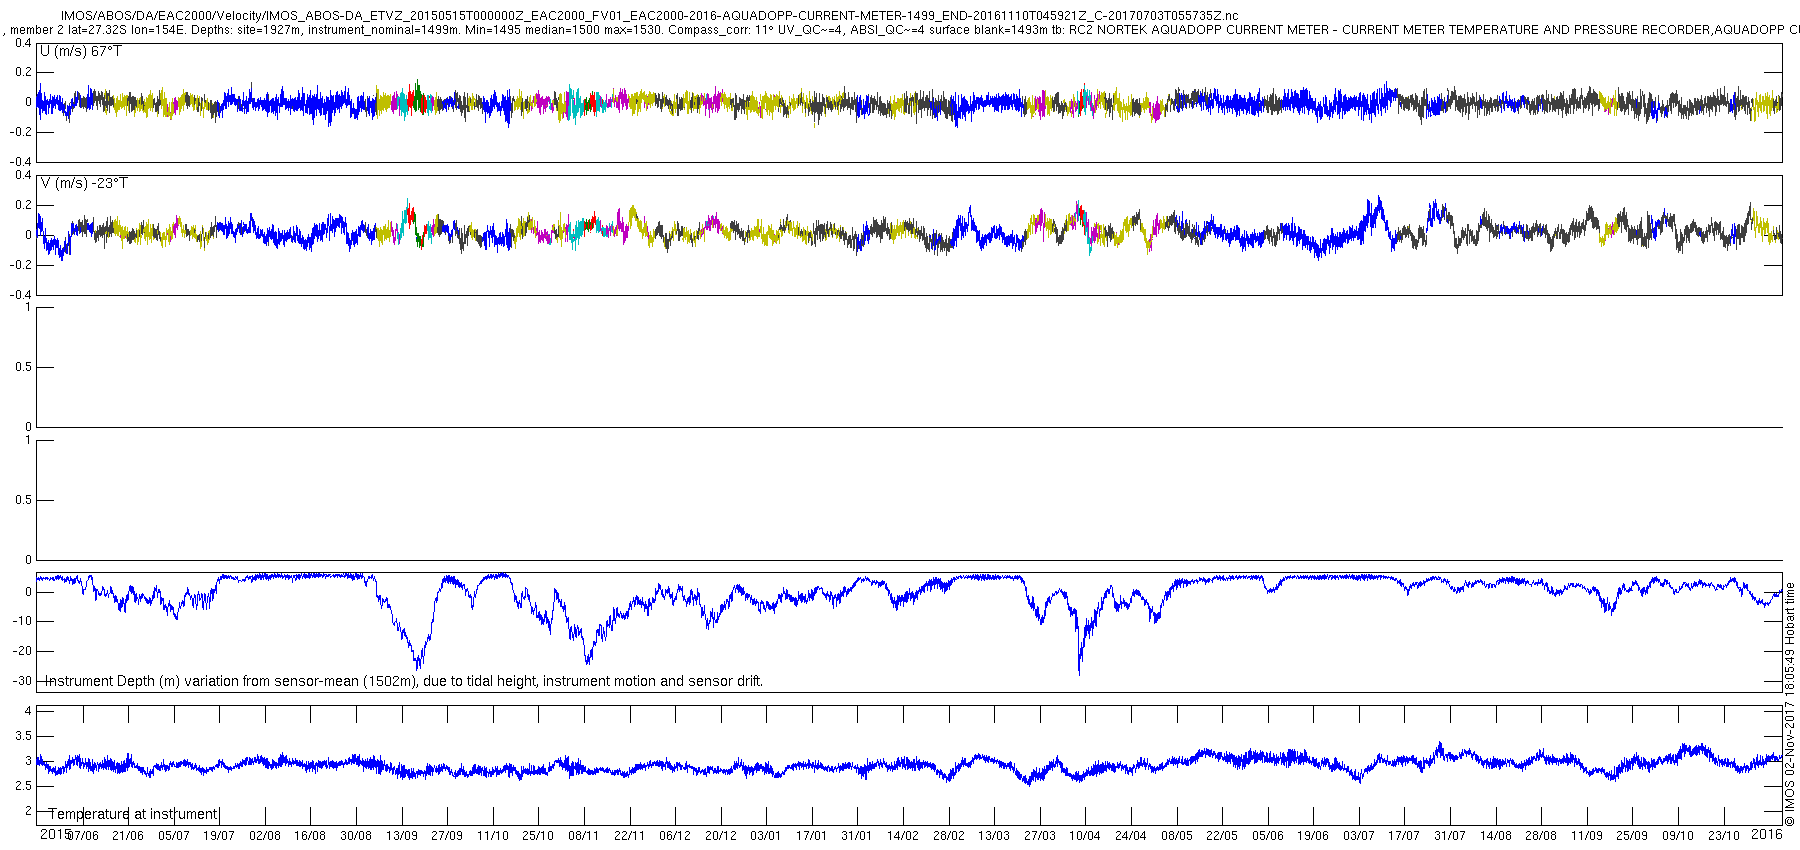1800x850 pixels.
Task: Click the '05/06' date tick label
Action: pos(1268,836)
